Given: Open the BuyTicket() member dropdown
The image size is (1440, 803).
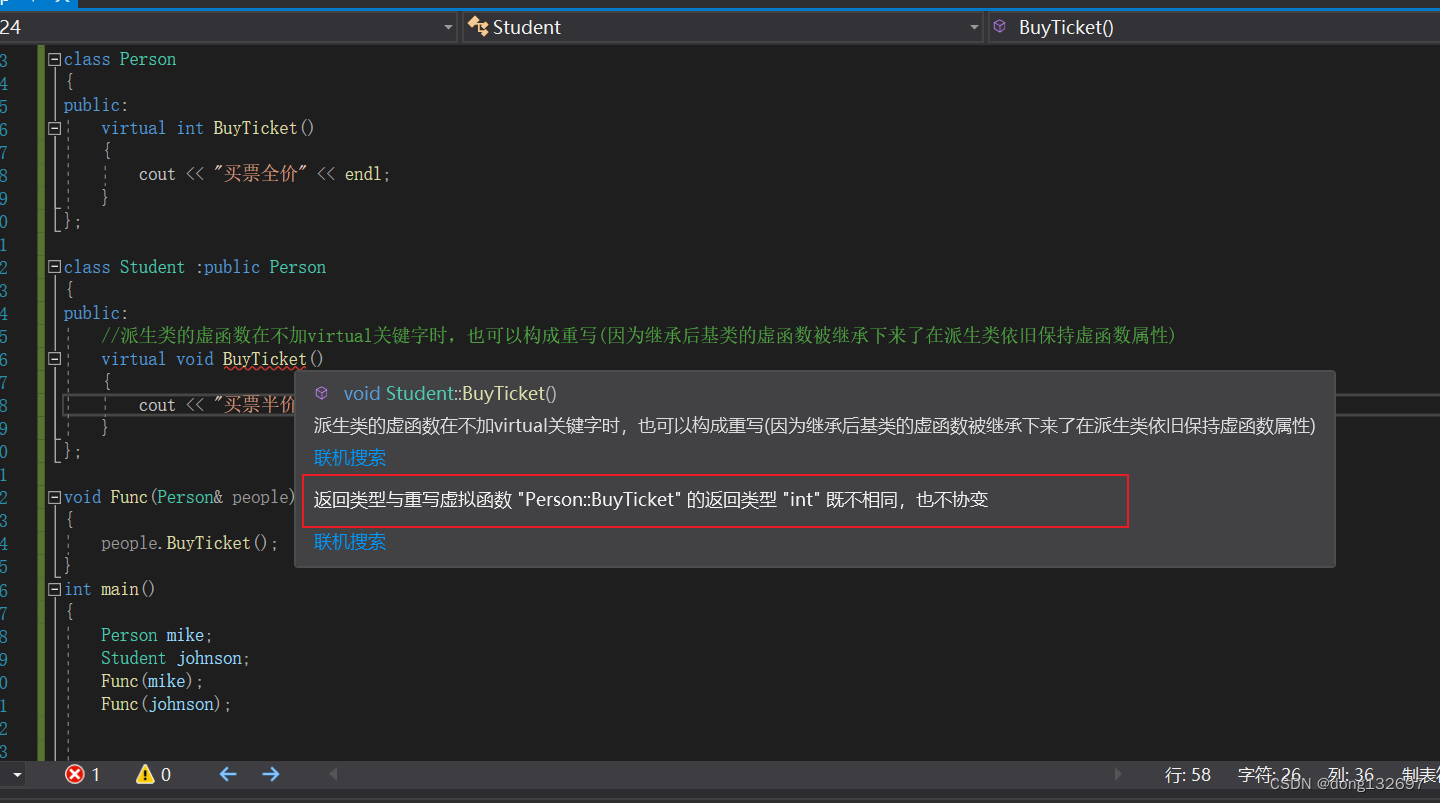Looking at the screenshot, I should tap(1213, 27).
